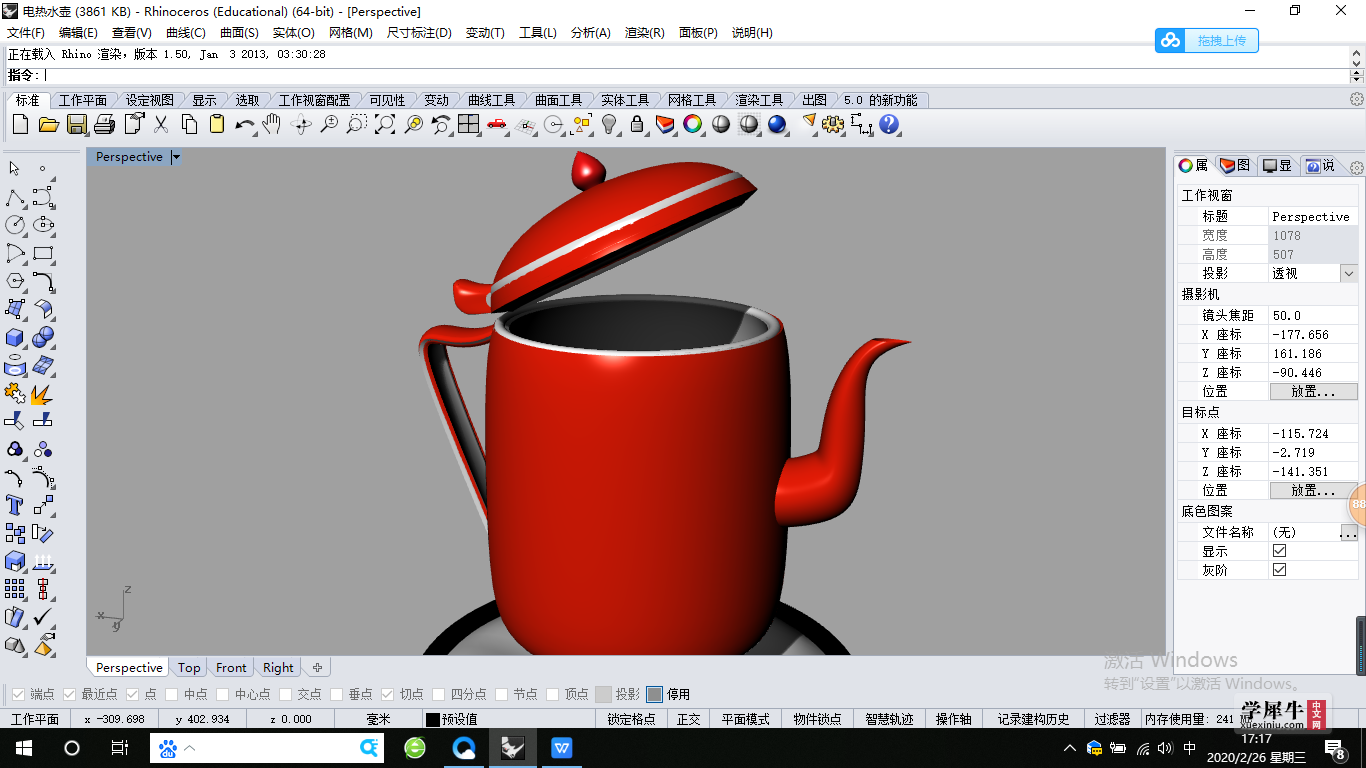The image size is (1366, 768).
Task: Toggle 正交 mode in the status bar
Action: pyautogui.click(x=689, y=719)
